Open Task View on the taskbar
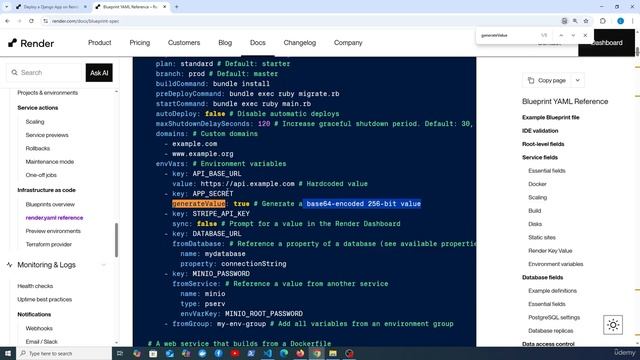 pyautogui.click(x=120, y=353)
